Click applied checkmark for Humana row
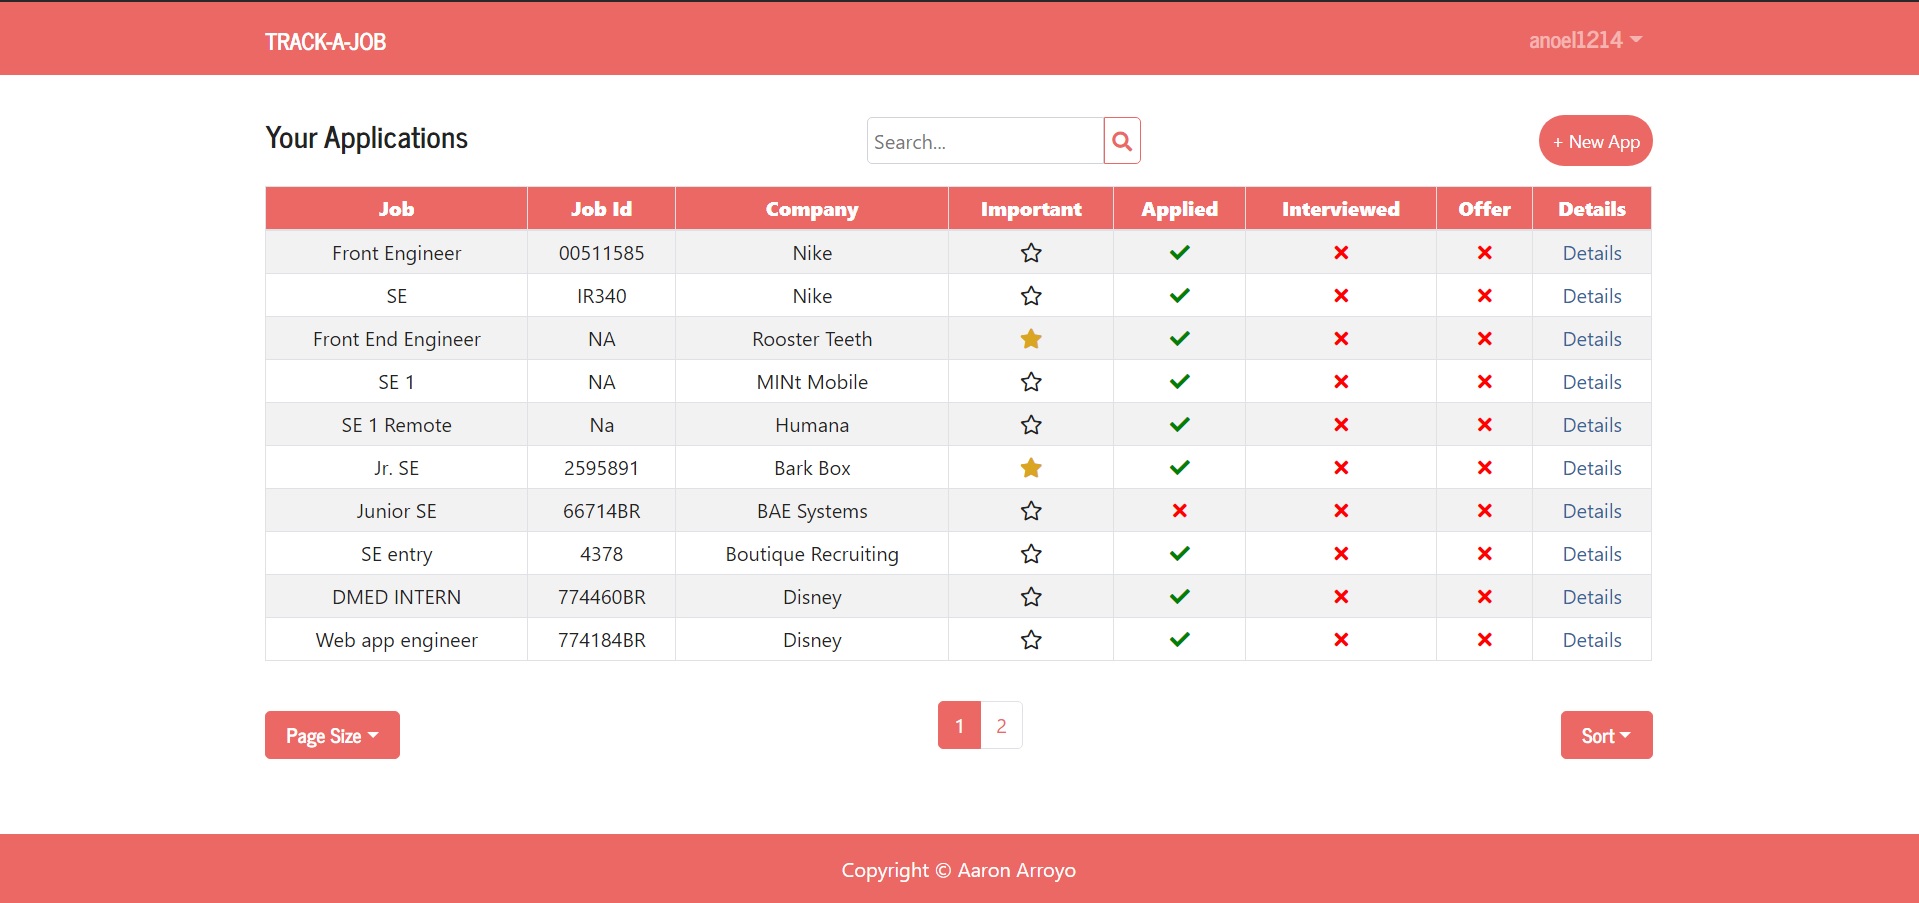 pyautogui.click(x=1180, y=425)
